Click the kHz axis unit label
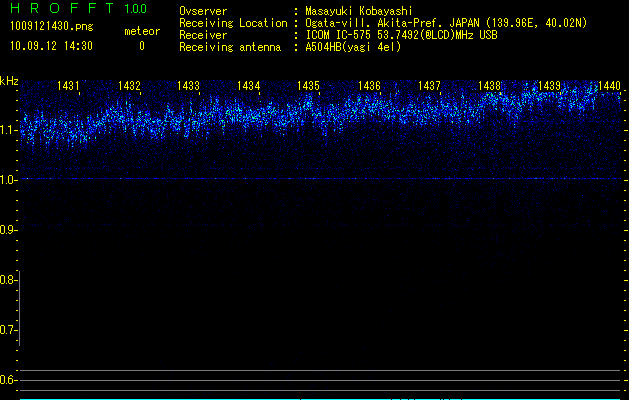 [x=9, y=81]
